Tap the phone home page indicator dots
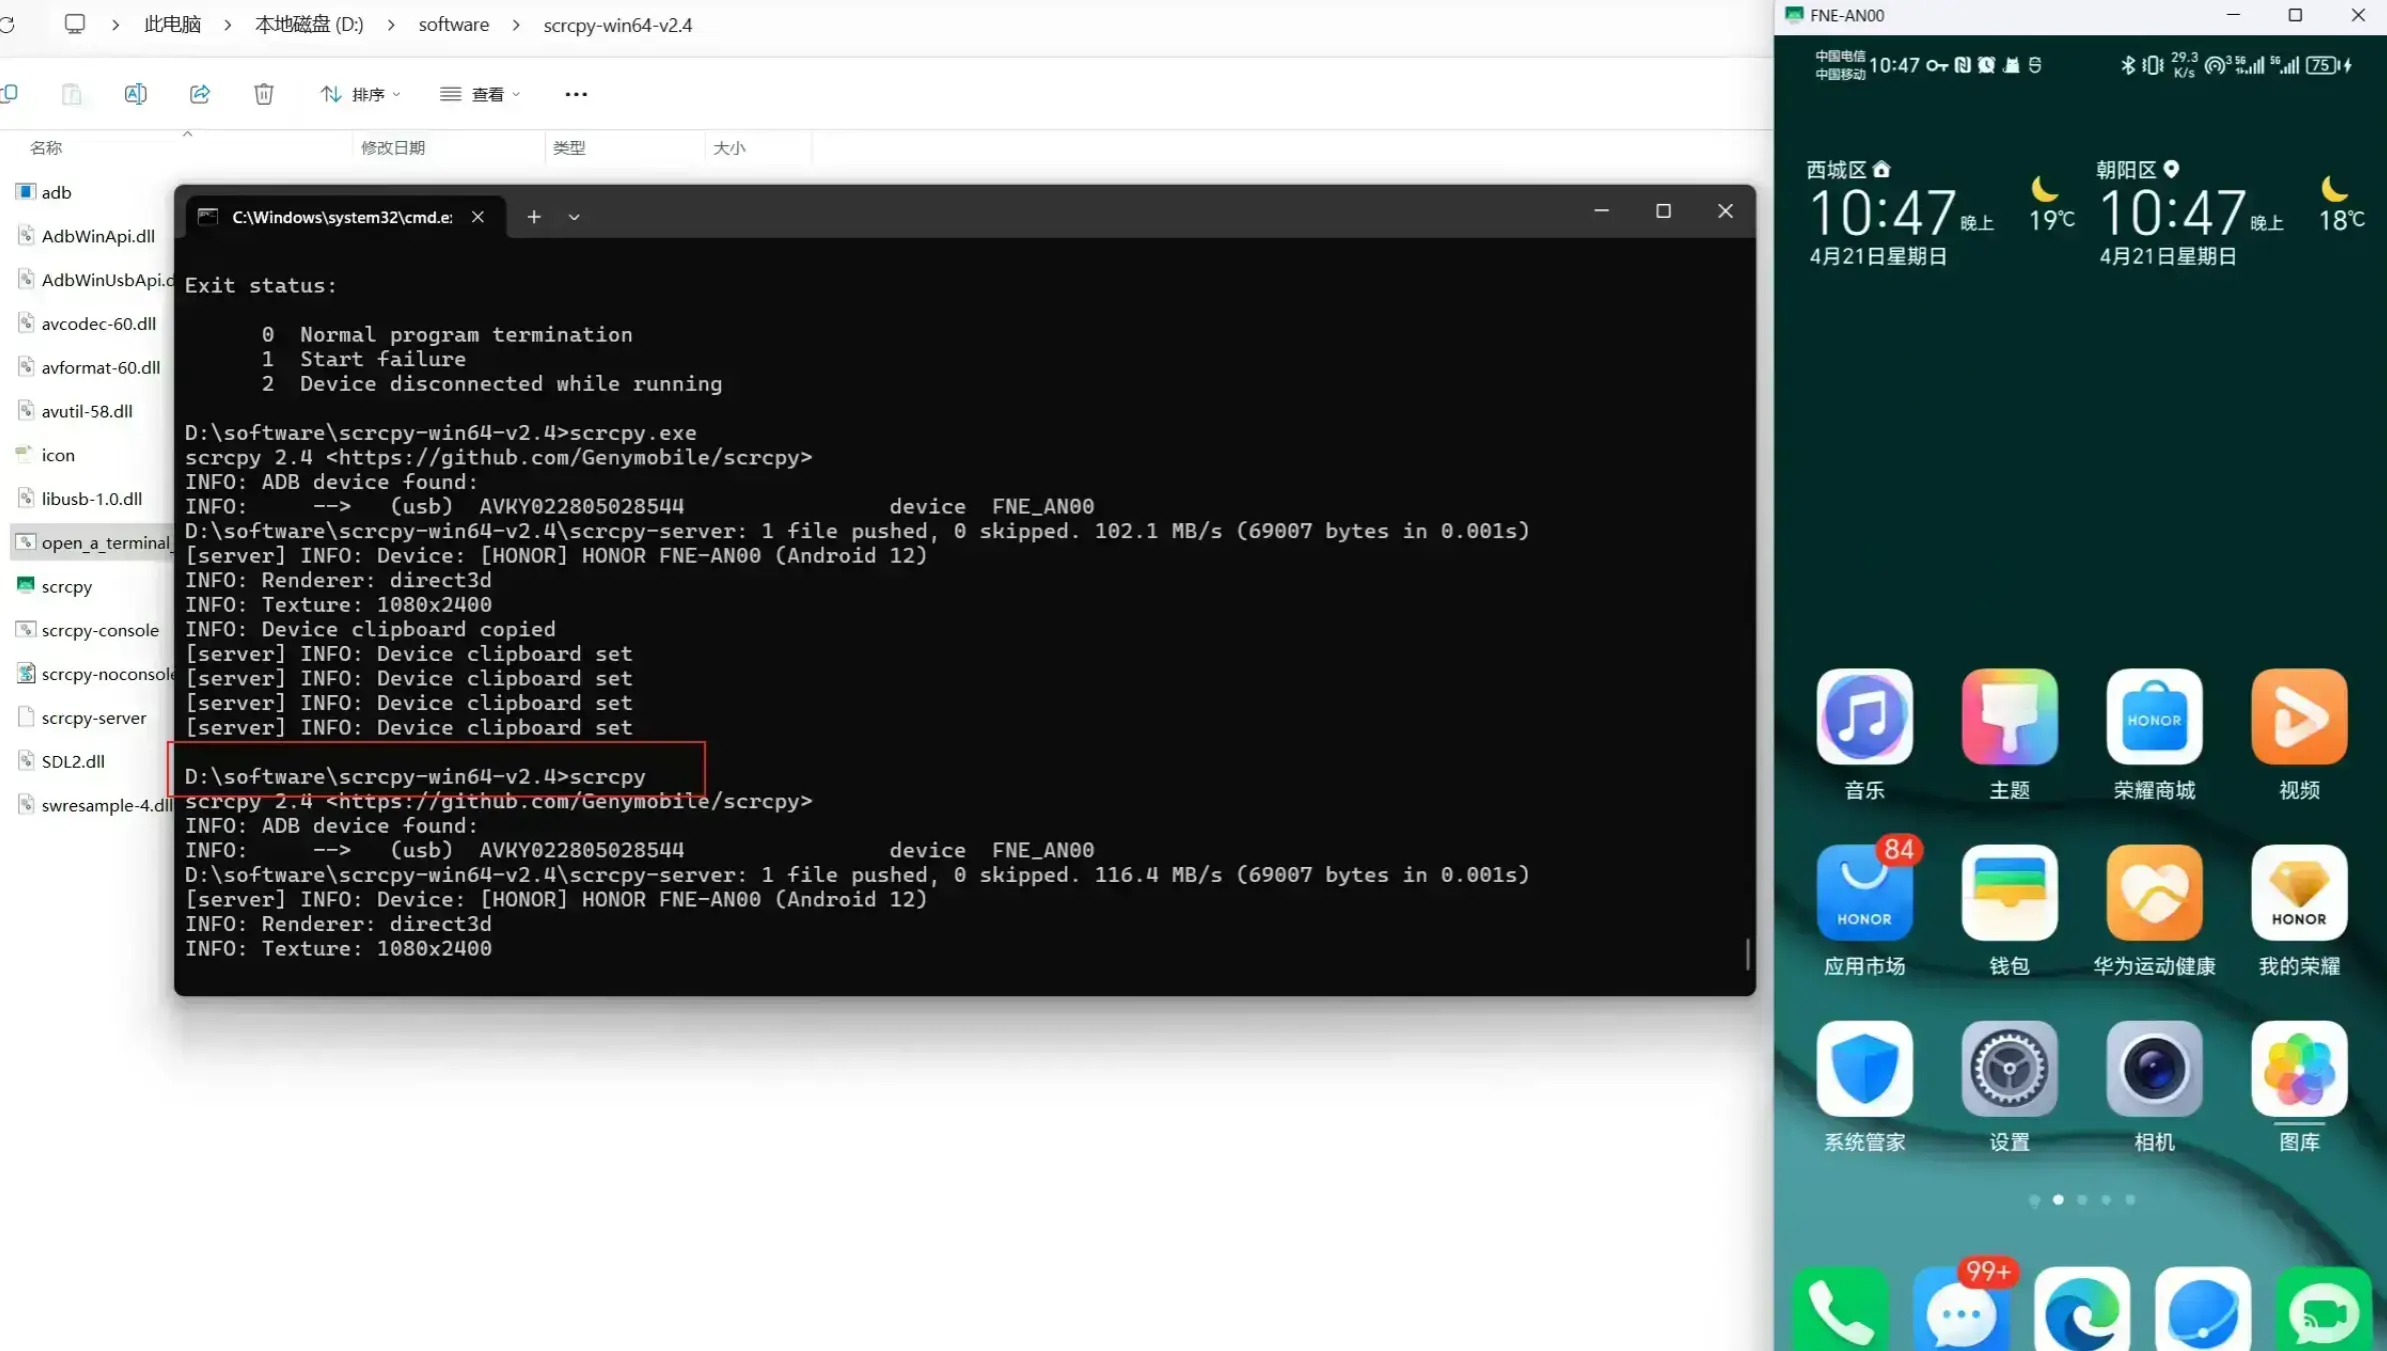This screenshot has width=2387, height=1351. click(x=2082, y=1200)
